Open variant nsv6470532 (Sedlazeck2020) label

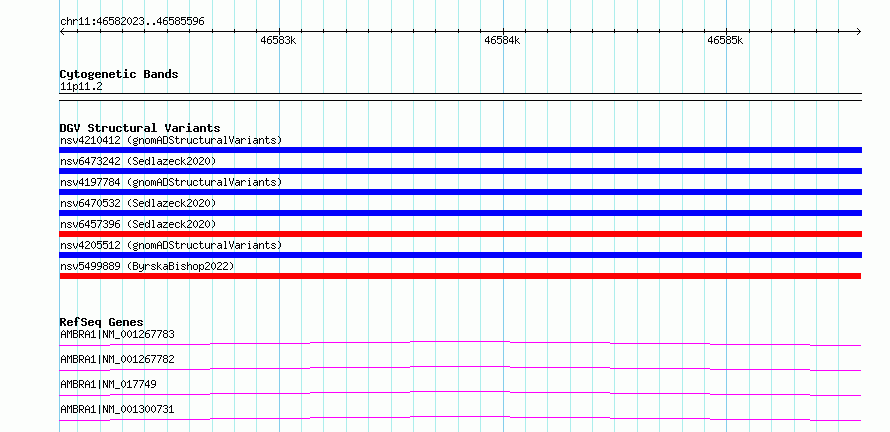point(138,203)
